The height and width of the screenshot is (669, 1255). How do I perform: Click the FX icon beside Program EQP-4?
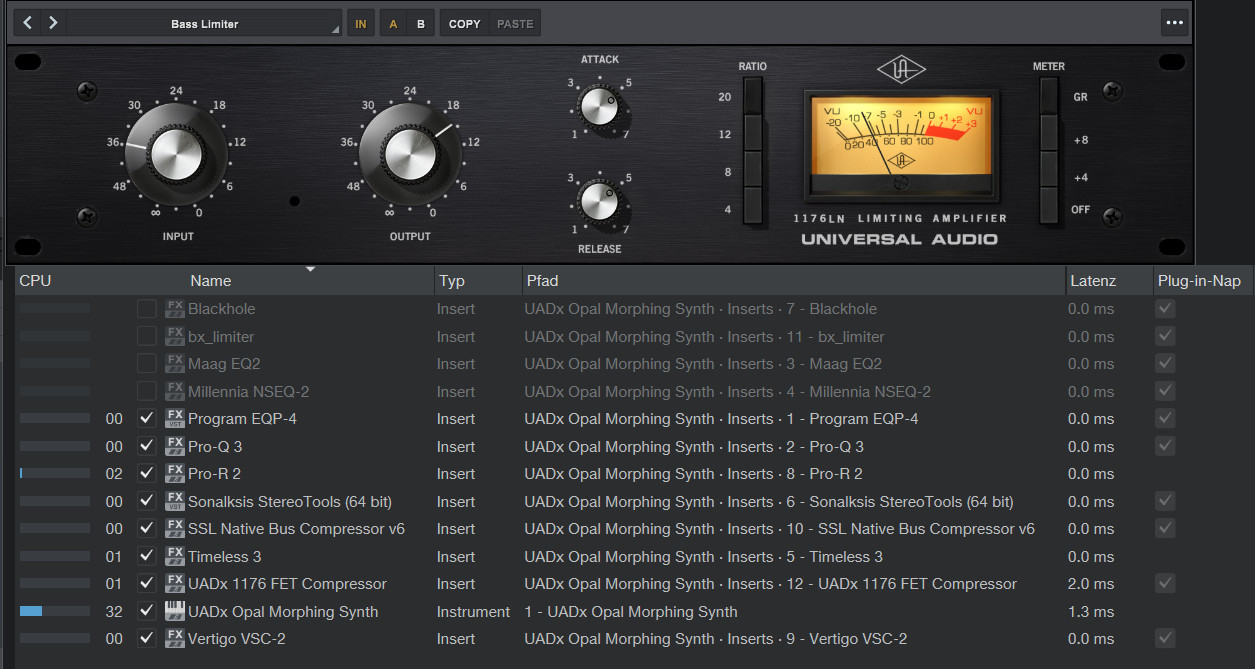(x=175, y=419)
